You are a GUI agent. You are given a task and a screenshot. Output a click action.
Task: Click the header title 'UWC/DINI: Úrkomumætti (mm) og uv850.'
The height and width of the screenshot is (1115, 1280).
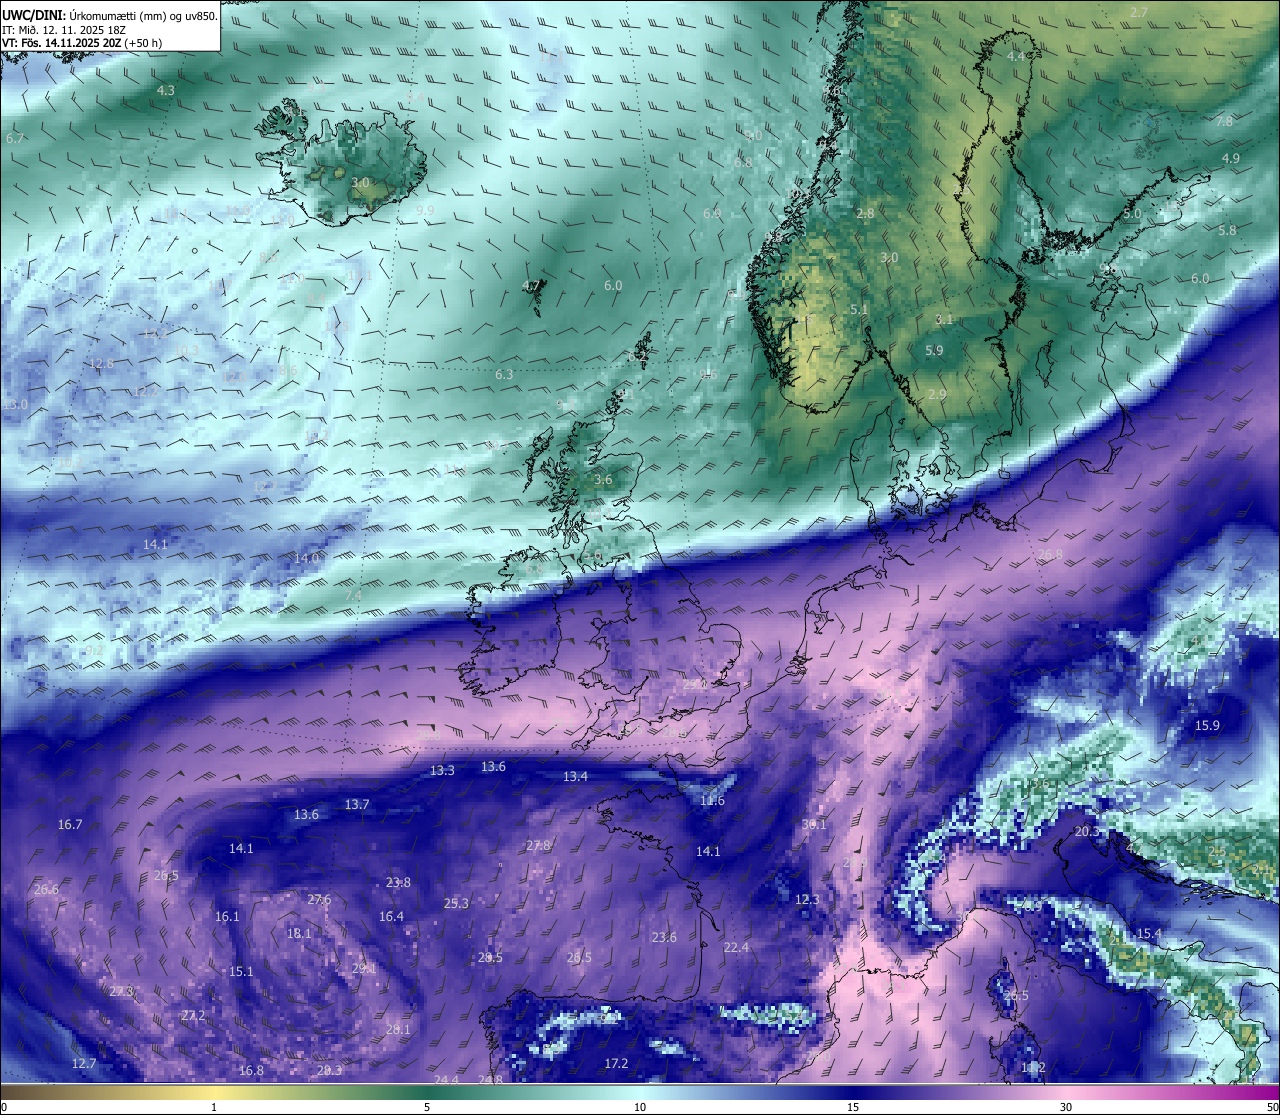(x=110, y=15)
